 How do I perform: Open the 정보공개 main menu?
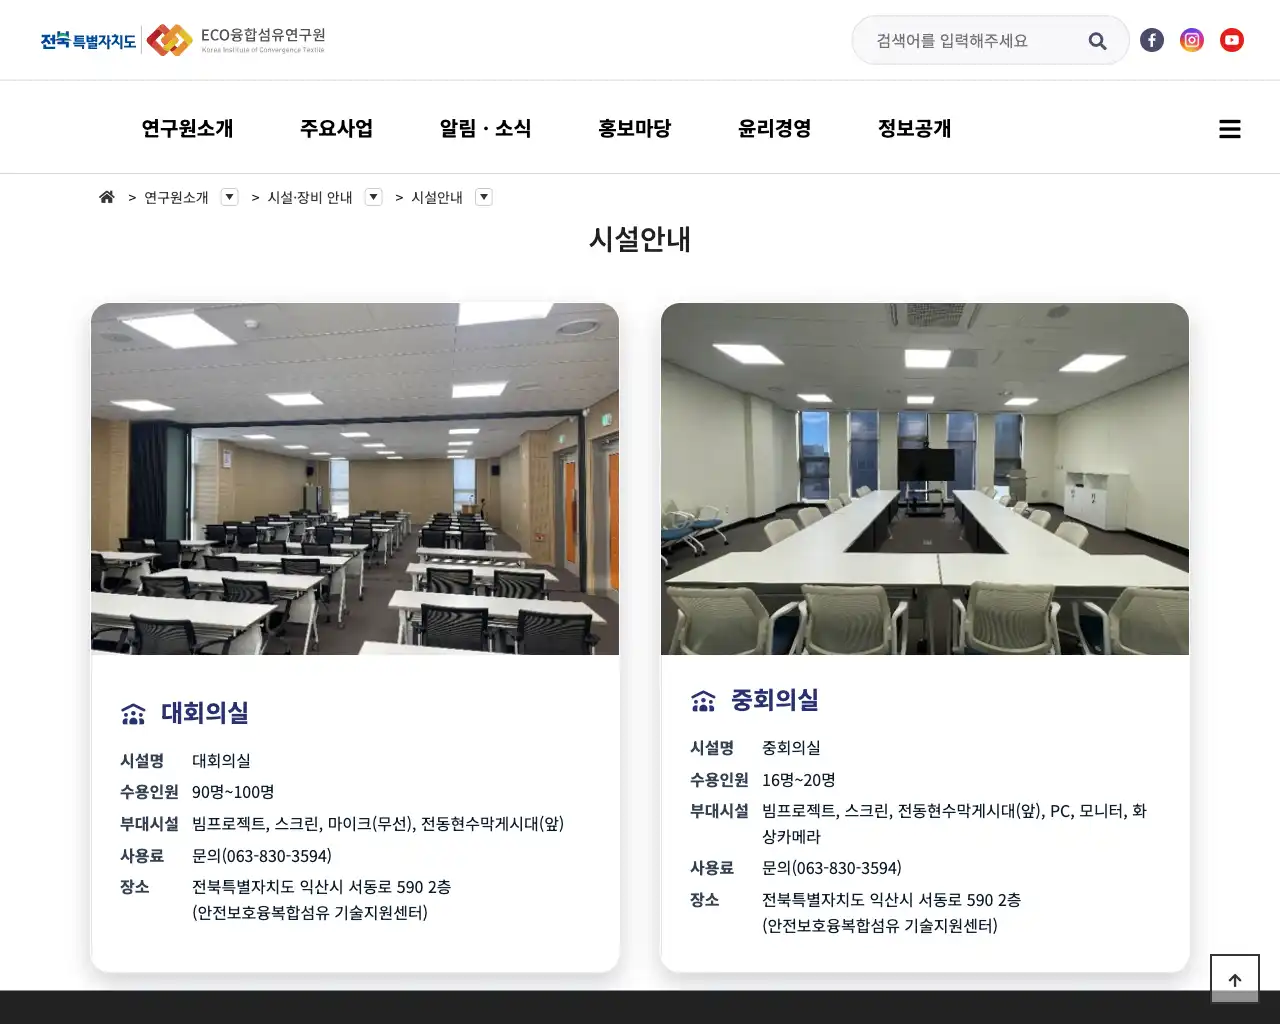tap(915, 128)
